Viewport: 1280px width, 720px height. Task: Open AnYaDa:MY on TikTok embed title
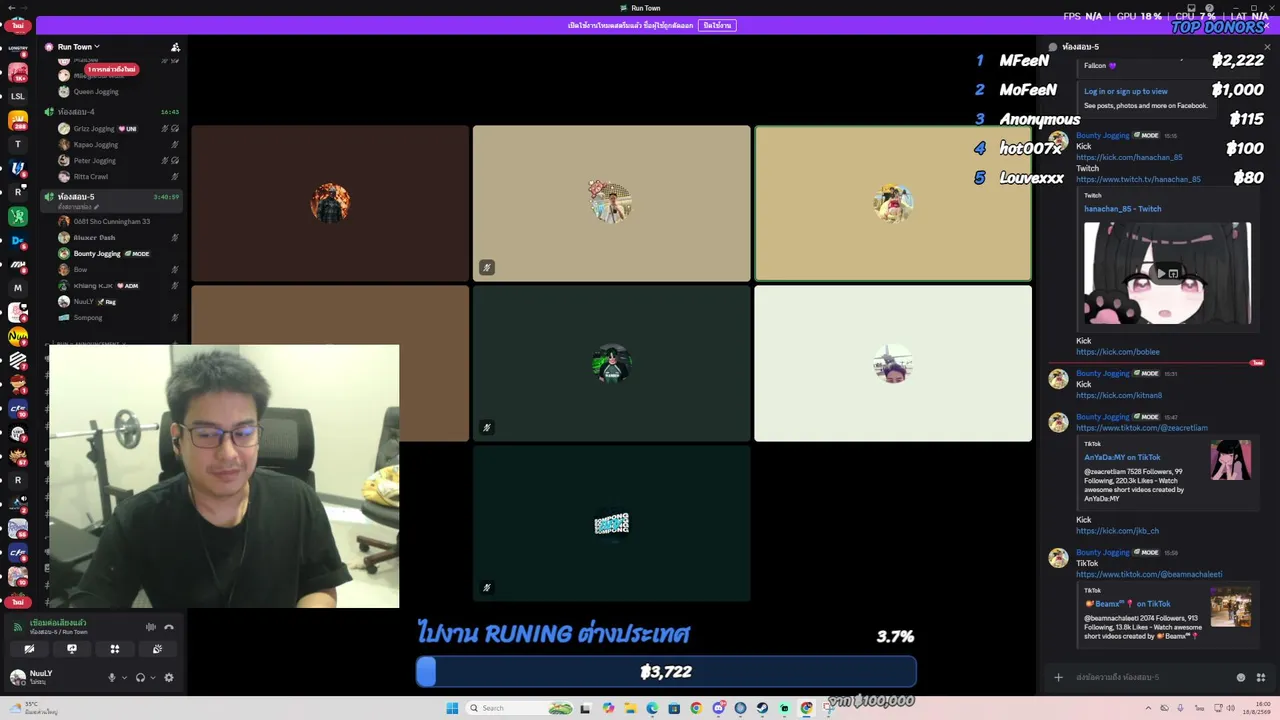[x=1122, y=457]
